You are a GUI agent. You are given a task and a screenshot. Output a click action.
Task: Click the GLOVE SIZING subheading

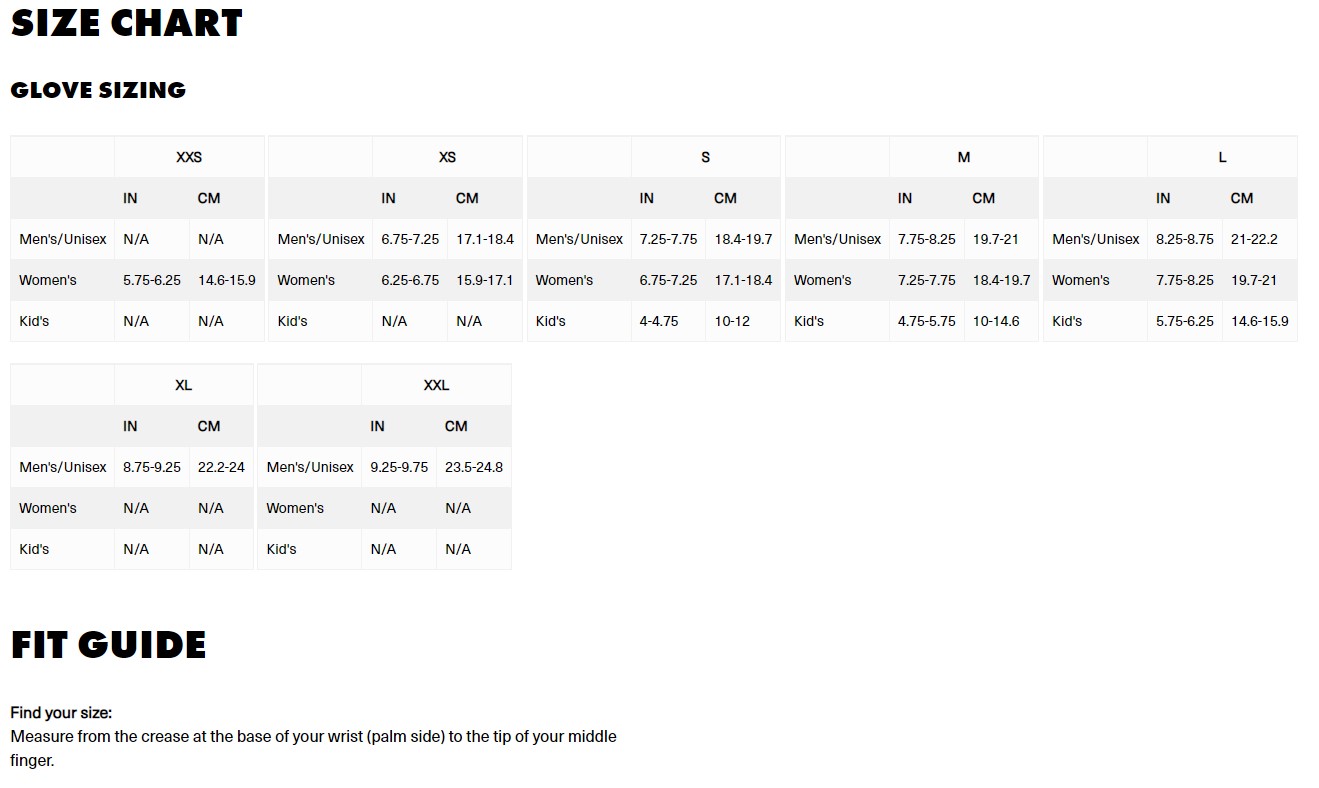98,90
